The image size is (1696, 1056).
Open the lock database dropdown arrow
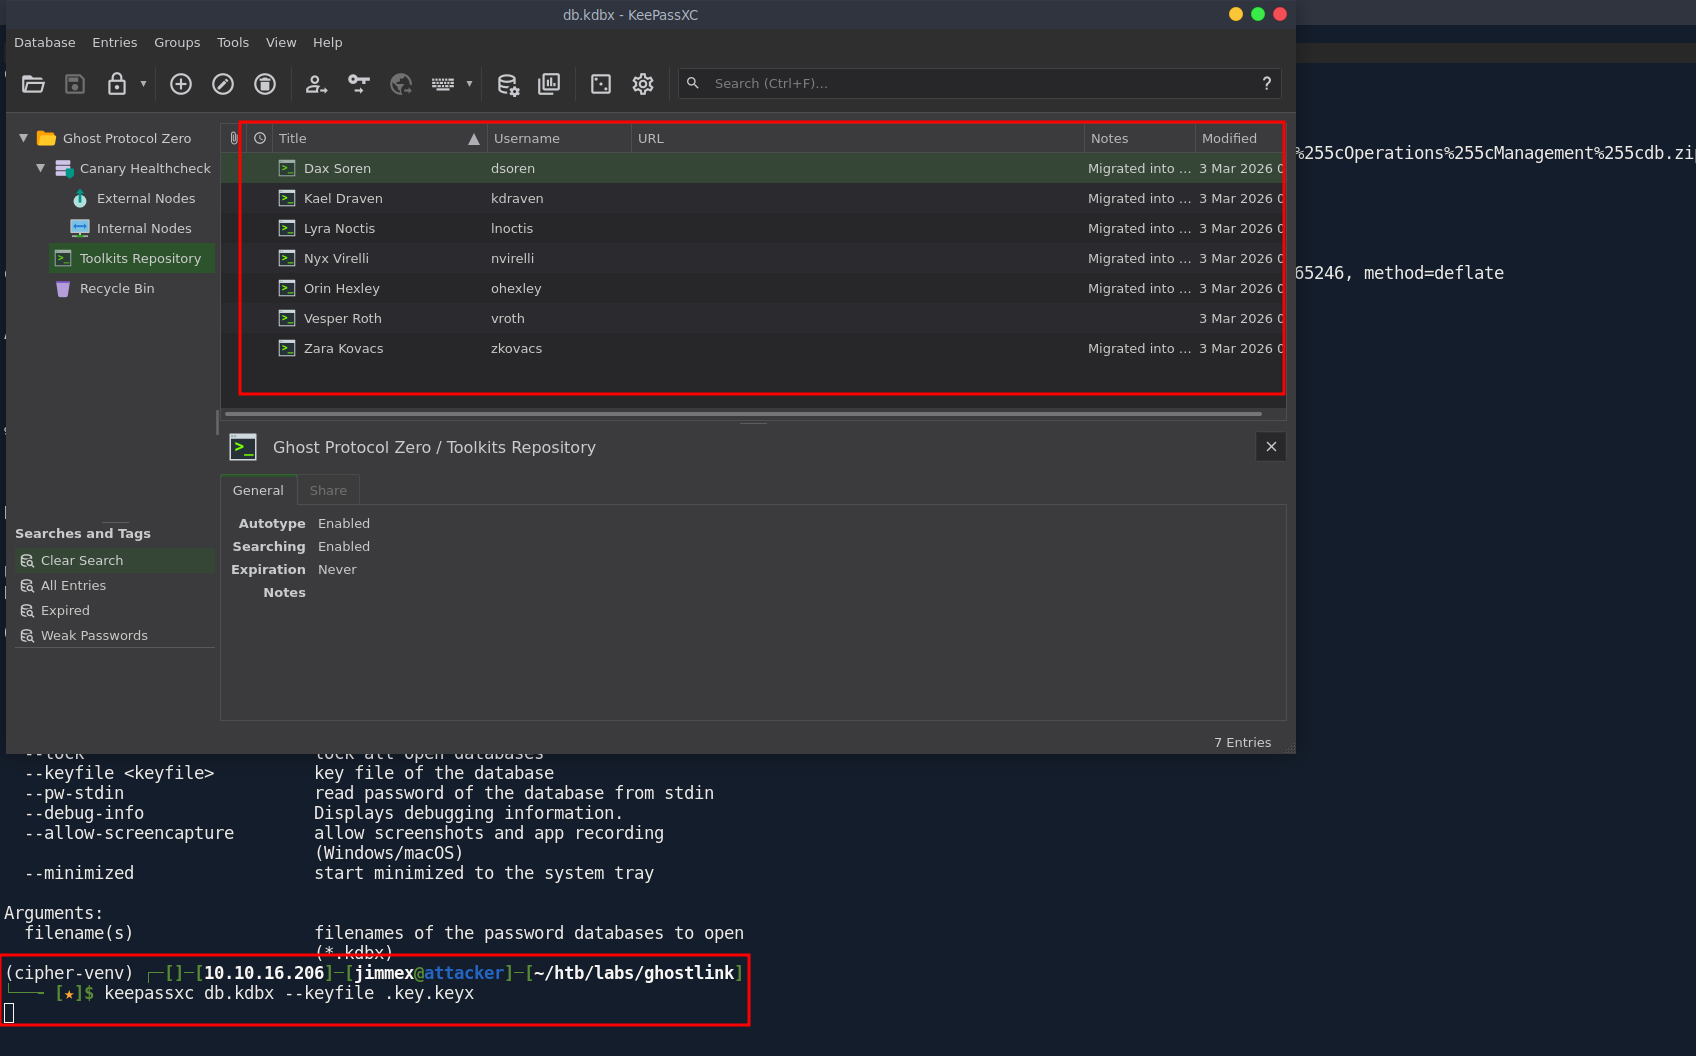point(143,84)
